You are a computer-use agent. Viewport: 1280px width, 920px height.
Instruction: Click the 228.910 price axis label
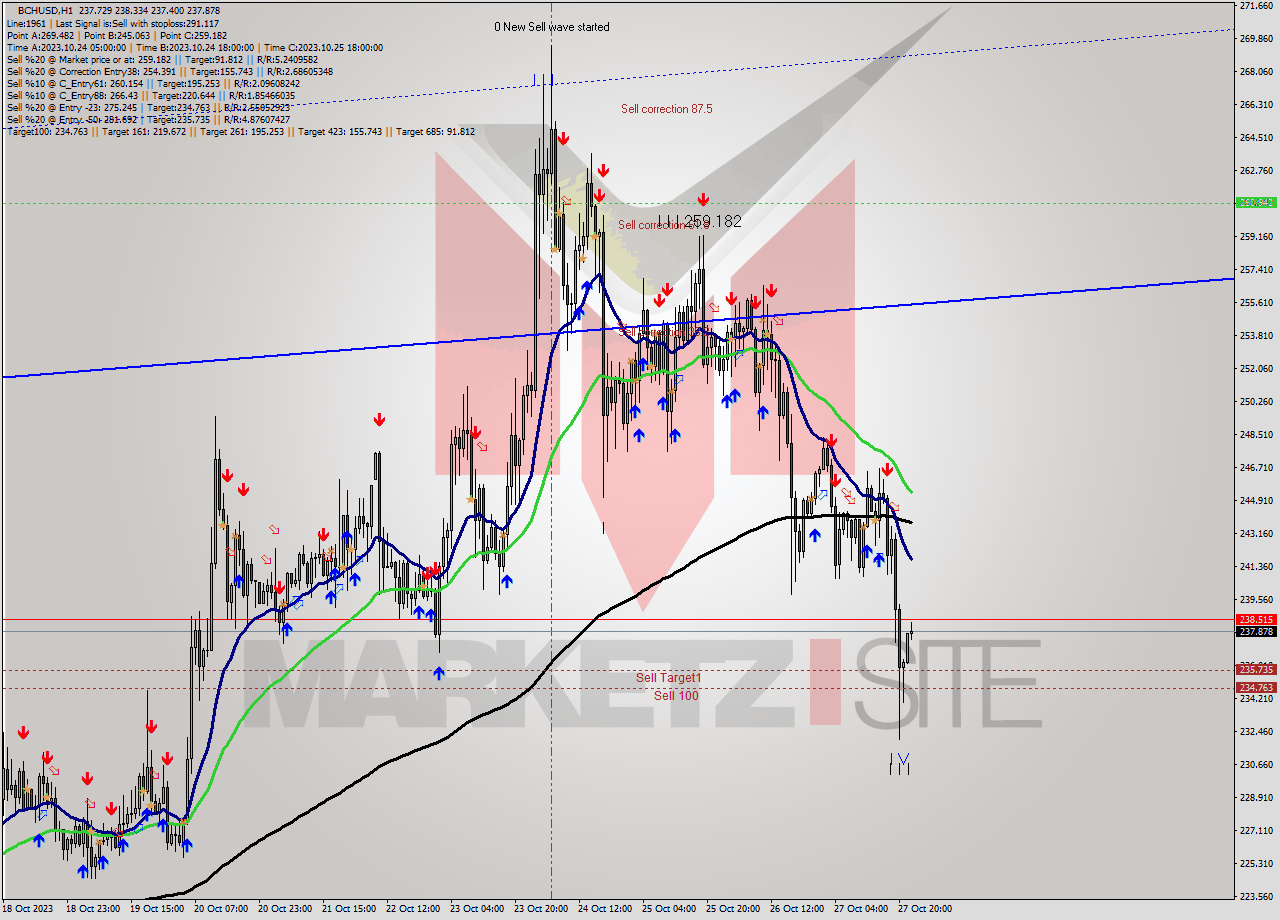pyautogui.click(x=1255, y=797)
